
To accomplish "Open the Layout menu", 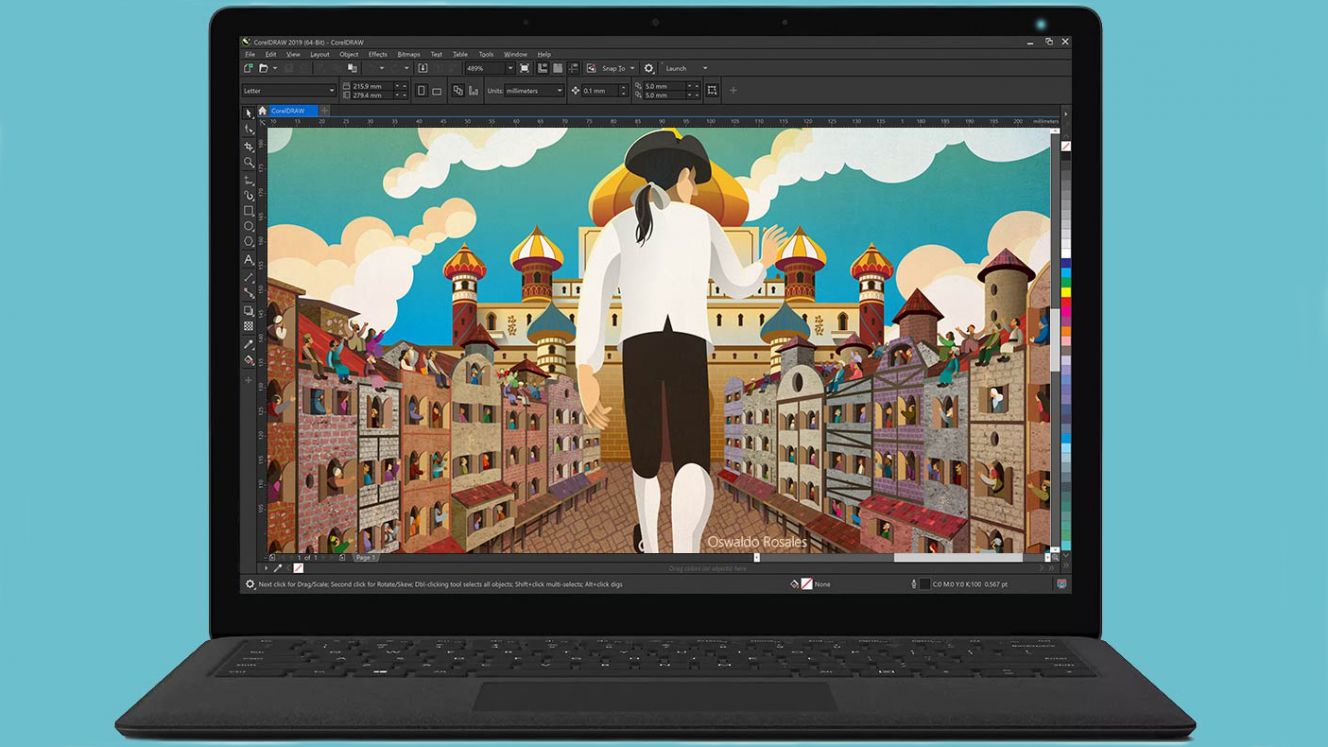I will pyautogui.click(x=319, y=54).
